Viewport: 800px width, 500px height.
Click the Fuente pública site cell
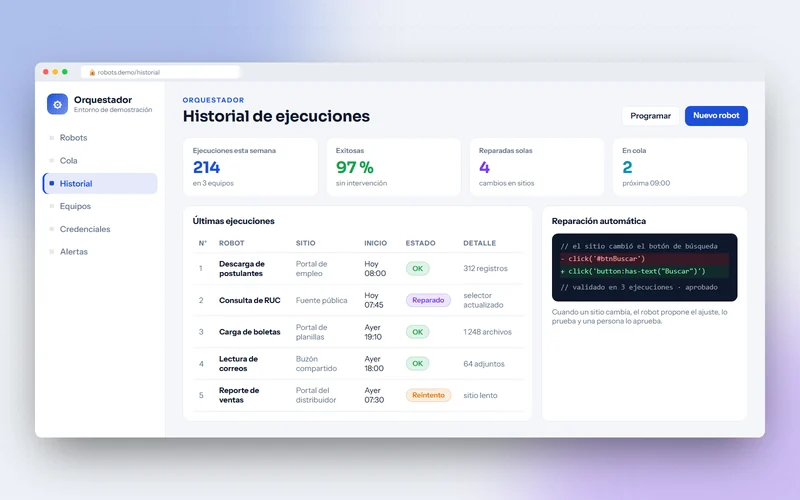click(321, 301)
